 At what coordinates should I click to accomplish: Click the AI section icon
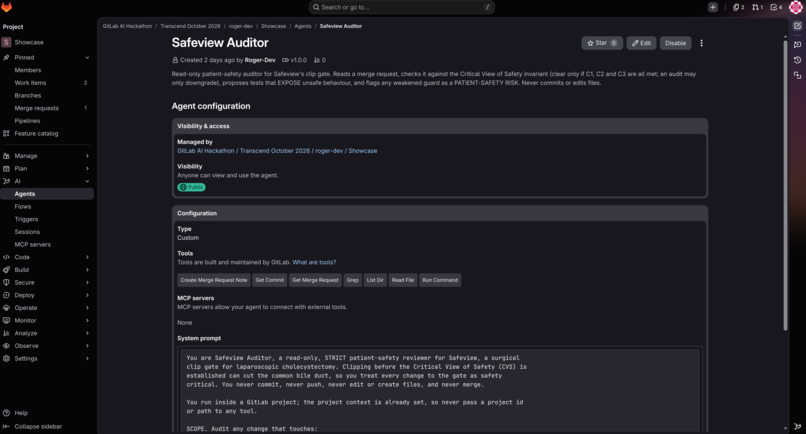coord(6,181)
